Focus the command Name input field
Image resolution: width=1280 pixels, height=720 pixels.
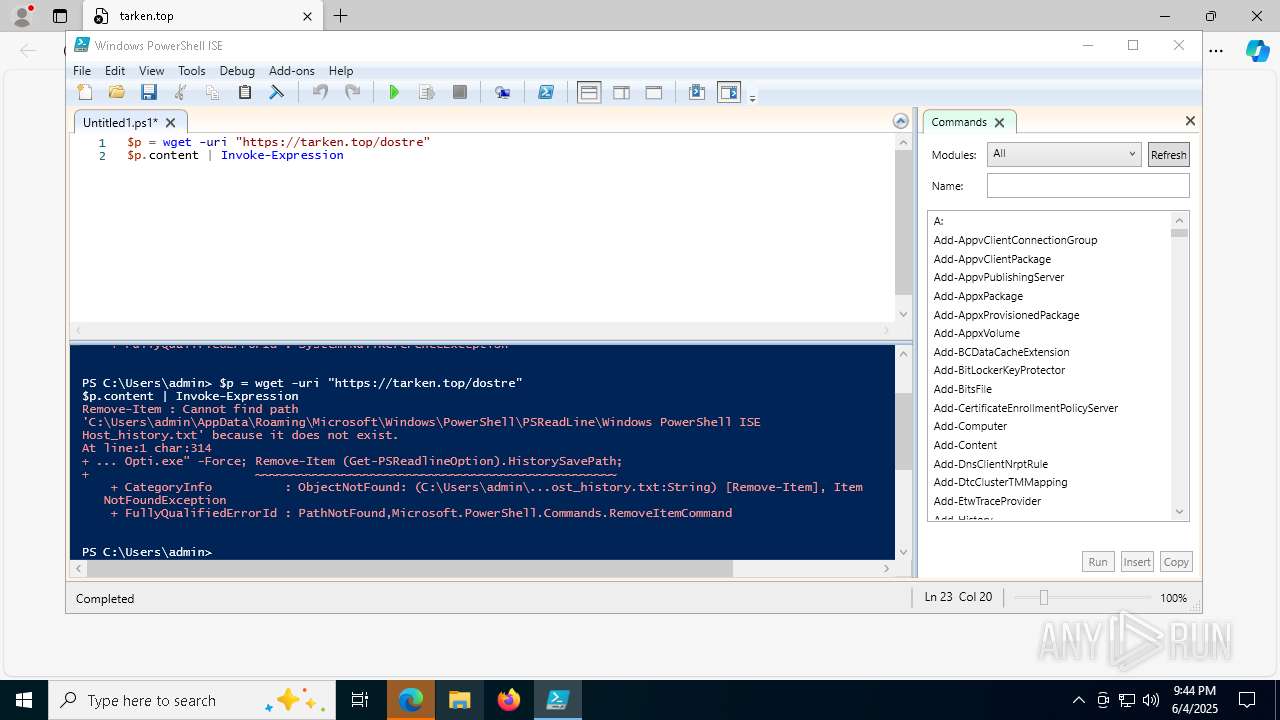click(1088, 186)
